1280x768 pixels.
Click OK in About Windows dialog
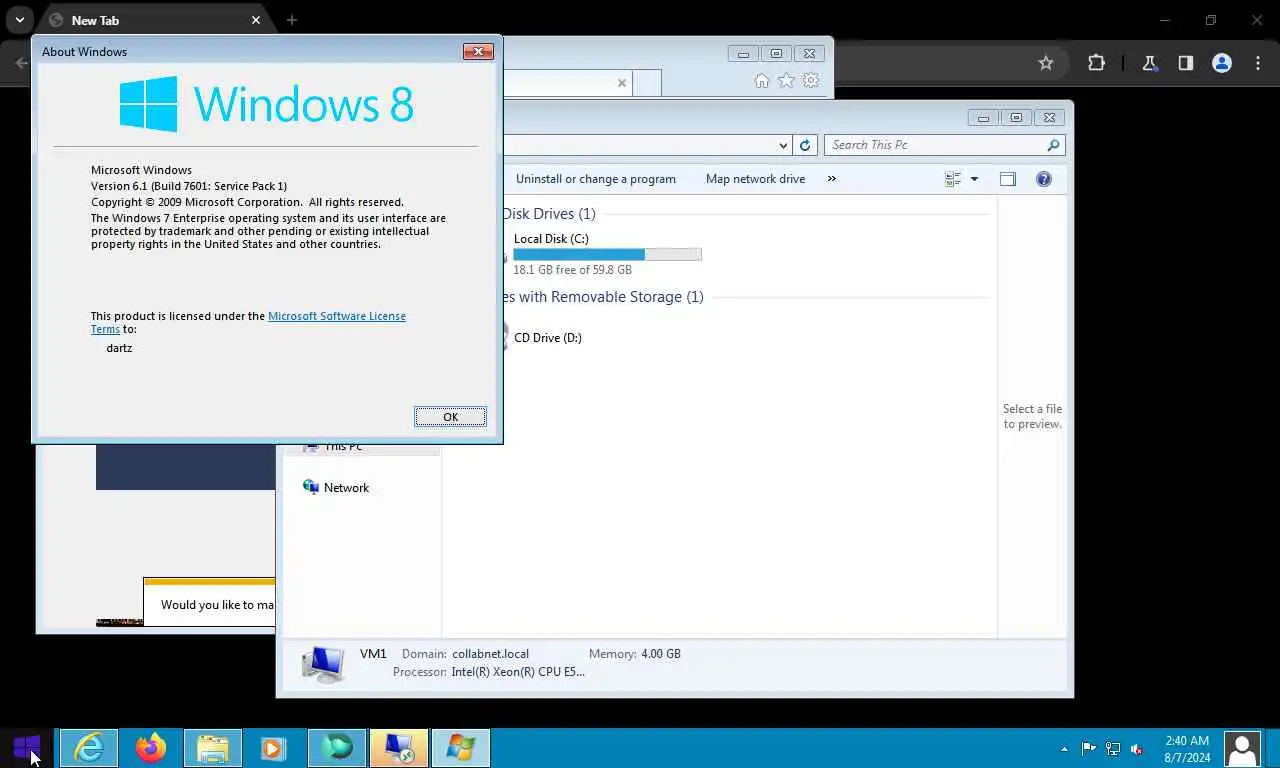(450, 417)
